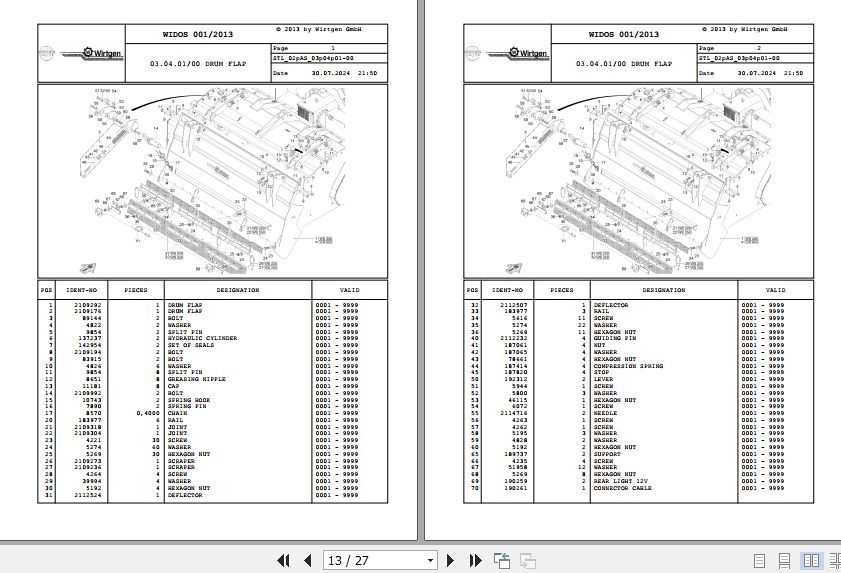Click the greyed go forward view icon
Image resolution: width=841 pixels, height=573 pixels.
point(527,561)
